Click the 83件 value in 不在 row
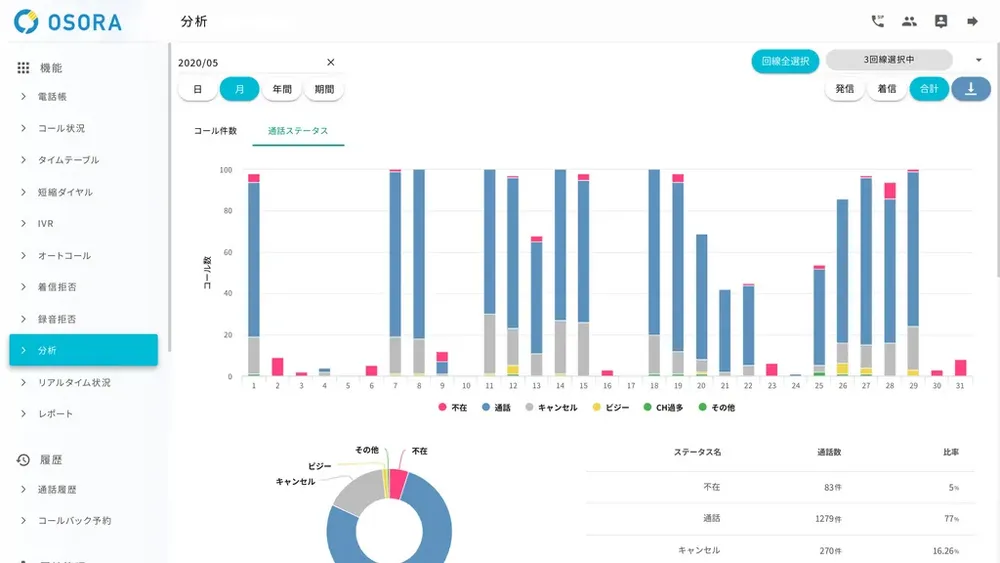The width and height of the screenshot is (1000, 563). [x=832, y=487]
